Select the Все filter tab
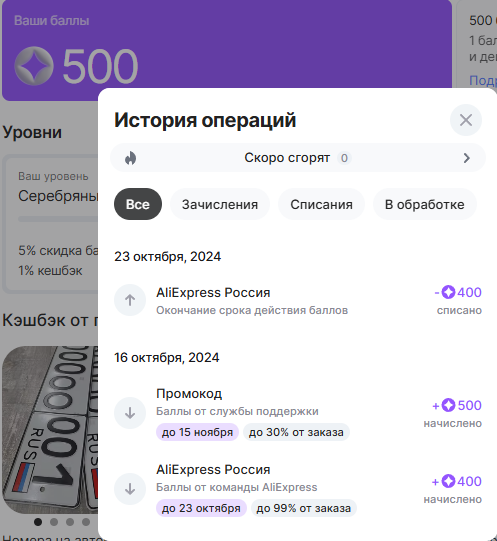Screen dimensions: 497x541 tap(138, 204)
